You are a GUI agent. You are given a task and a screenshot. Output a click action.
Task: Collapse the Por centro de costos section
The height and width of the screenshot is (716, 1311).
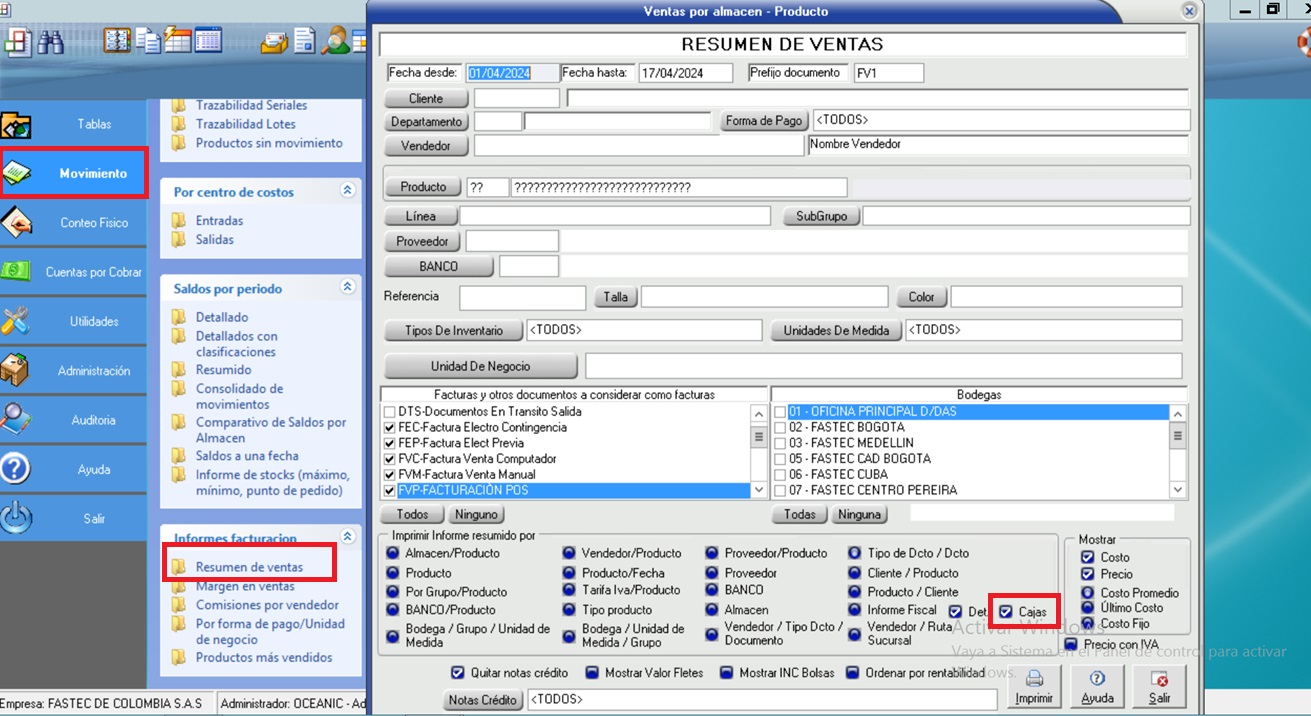coord(347,191)
